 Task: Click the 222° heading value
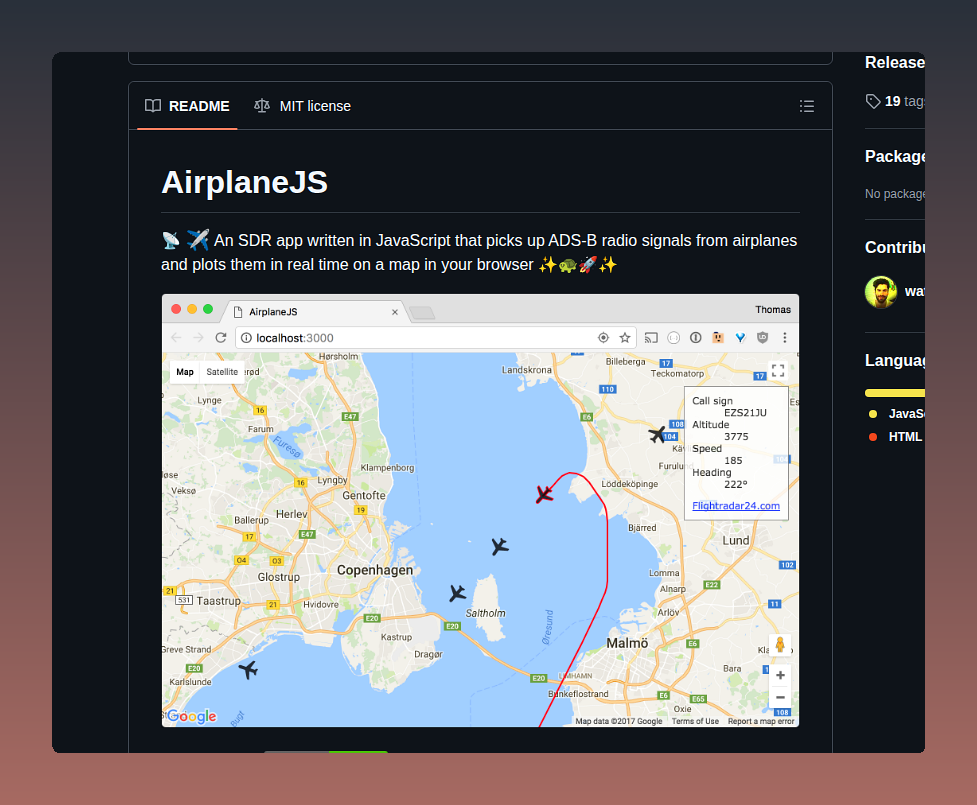coord(736,484)
